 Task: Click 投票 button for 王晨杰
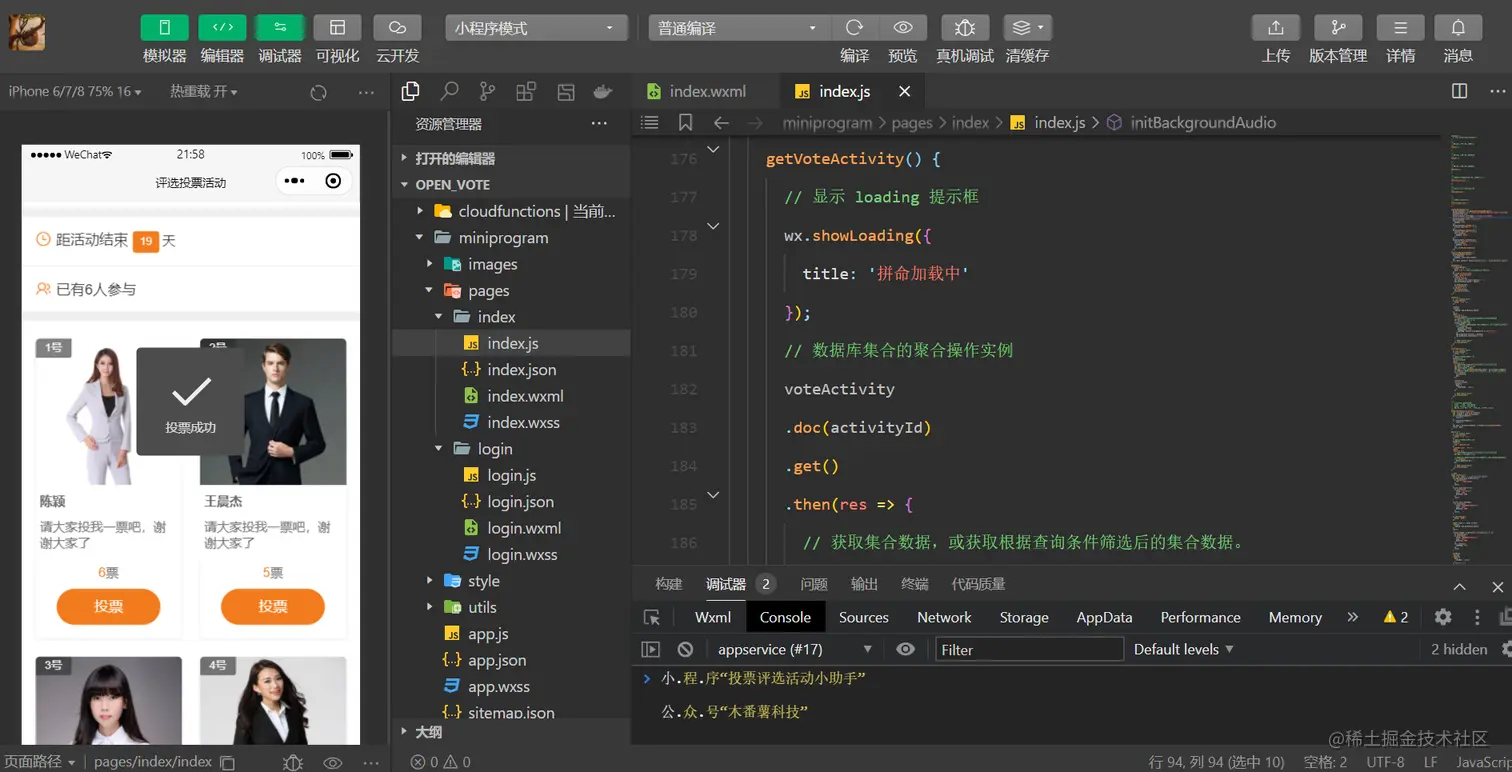pyautogui.click(x=273, y=606)
